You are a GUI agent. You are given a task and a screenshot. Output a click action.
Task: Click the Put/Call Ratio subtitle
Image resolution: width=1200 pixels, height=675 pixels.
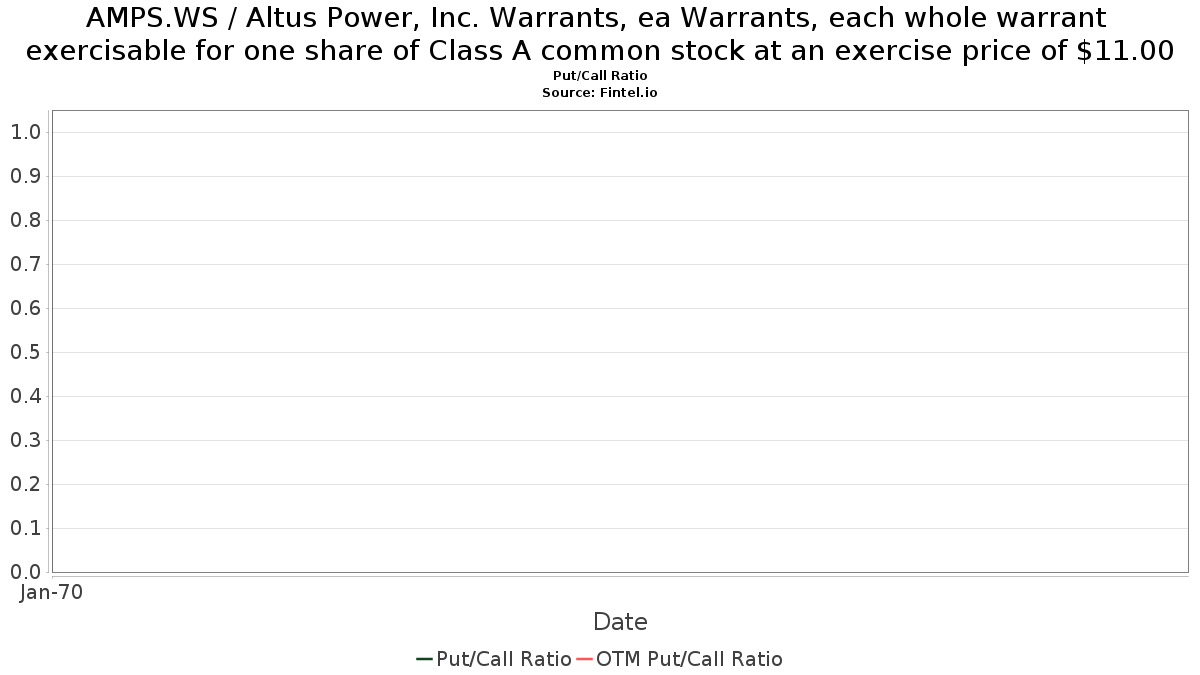pos(600,76)
